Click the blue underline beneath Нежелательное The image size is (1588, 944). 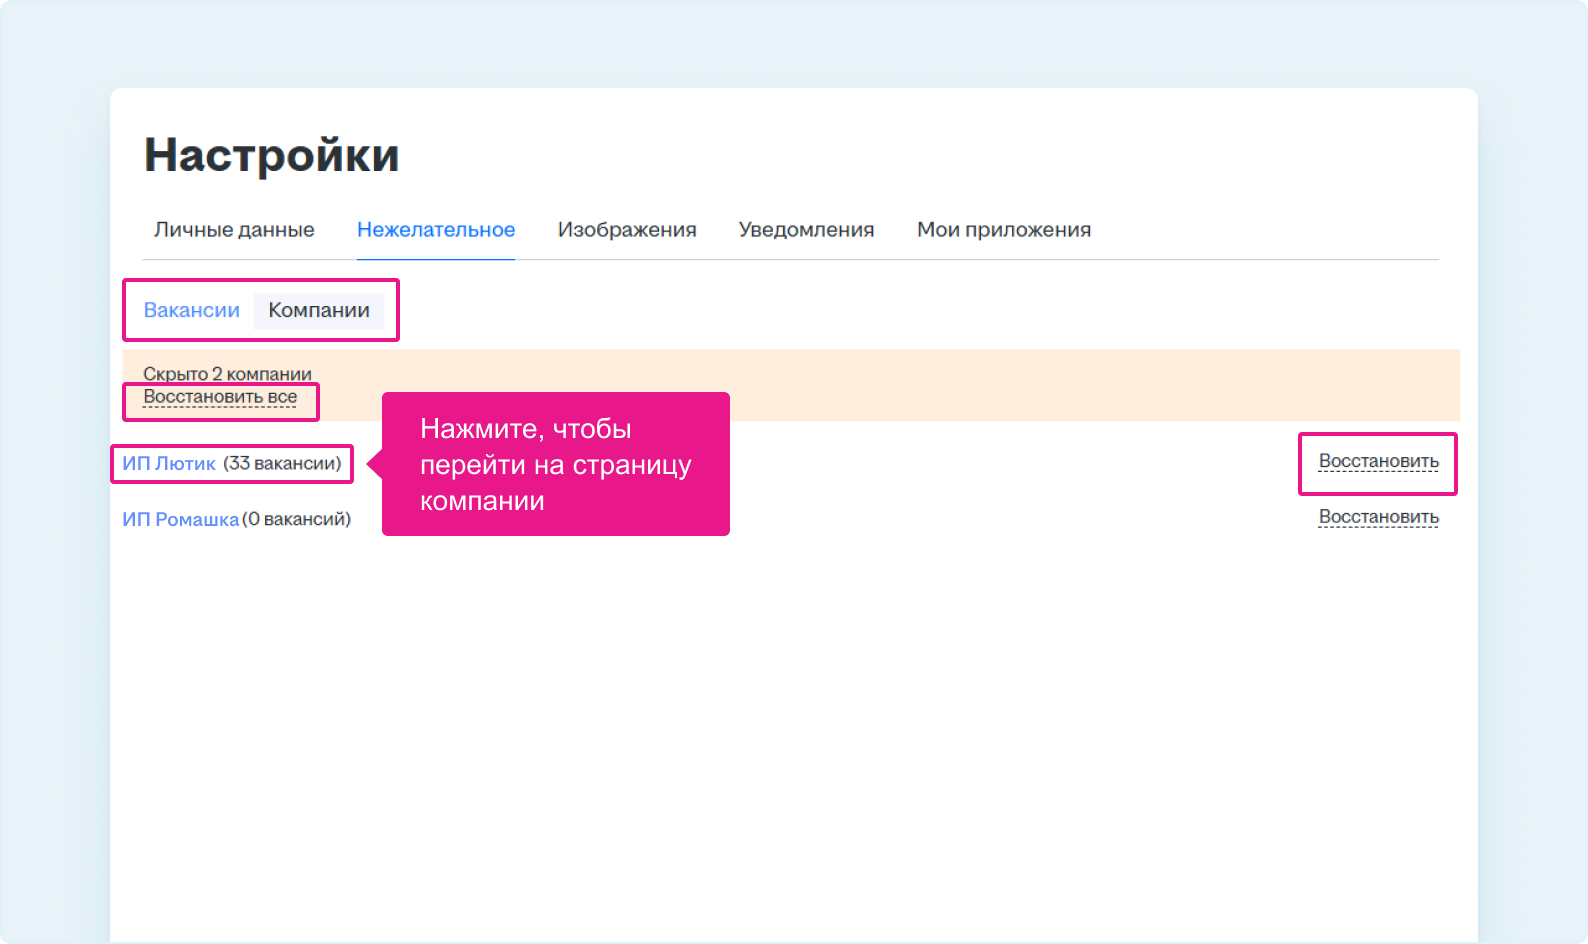(x=436, y=259)
